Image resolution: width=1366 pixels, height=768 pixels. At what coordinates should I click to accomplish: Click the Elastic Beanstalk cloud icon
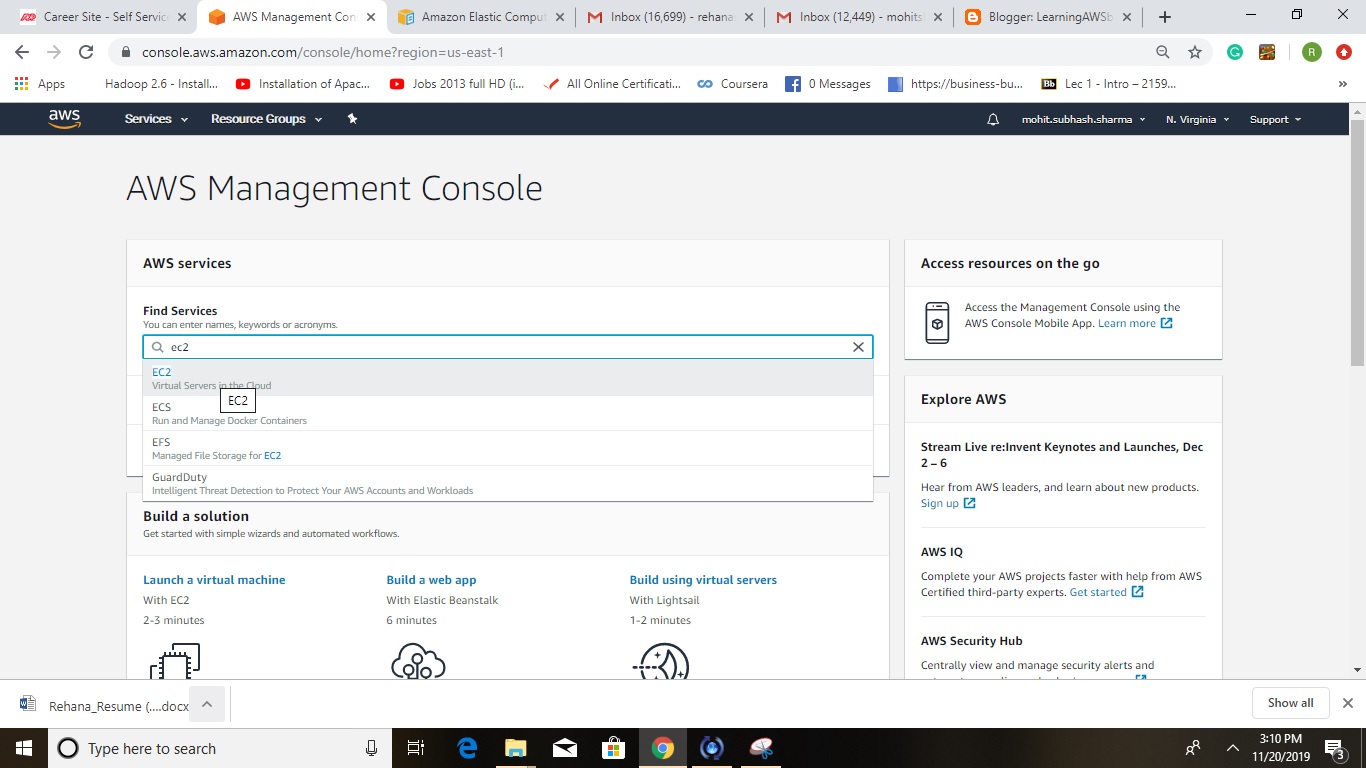418,662
